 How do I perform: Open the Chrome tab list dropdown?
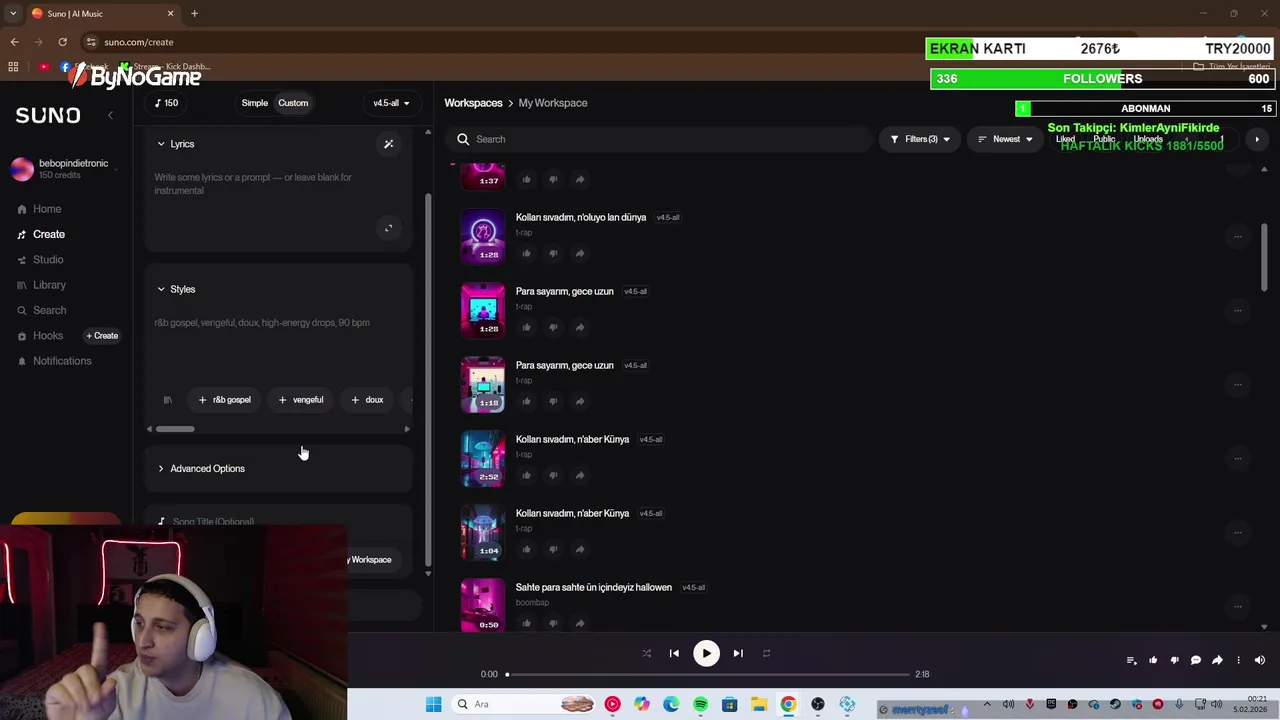tap(13, 13)
